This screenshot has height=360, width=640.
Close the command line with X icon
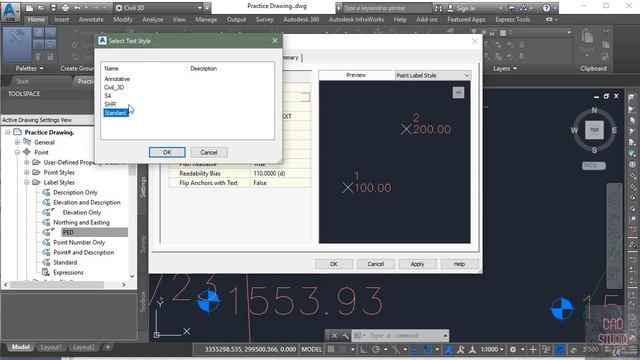coord(334,336)
